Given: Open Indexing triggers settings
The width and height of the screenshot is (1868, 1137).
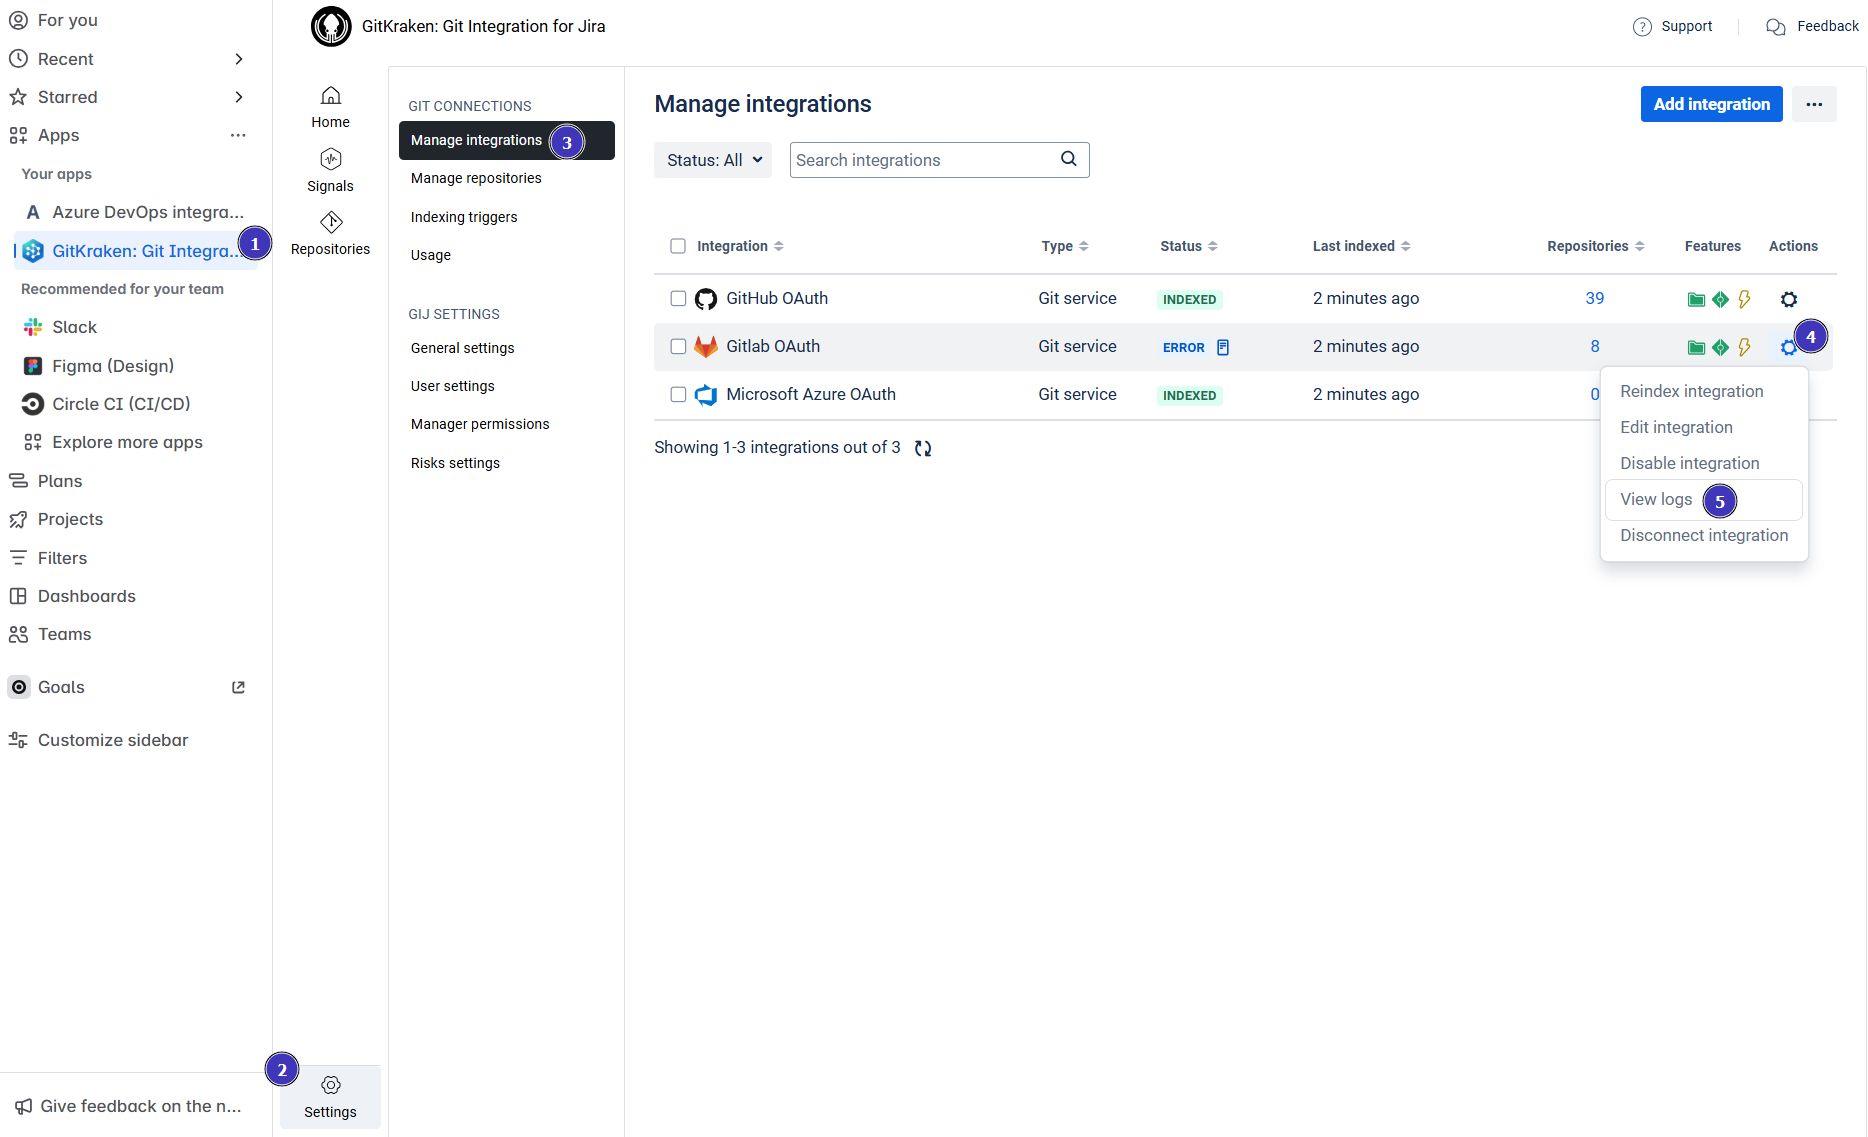Looking at the screenshot, I should (464, 217).
